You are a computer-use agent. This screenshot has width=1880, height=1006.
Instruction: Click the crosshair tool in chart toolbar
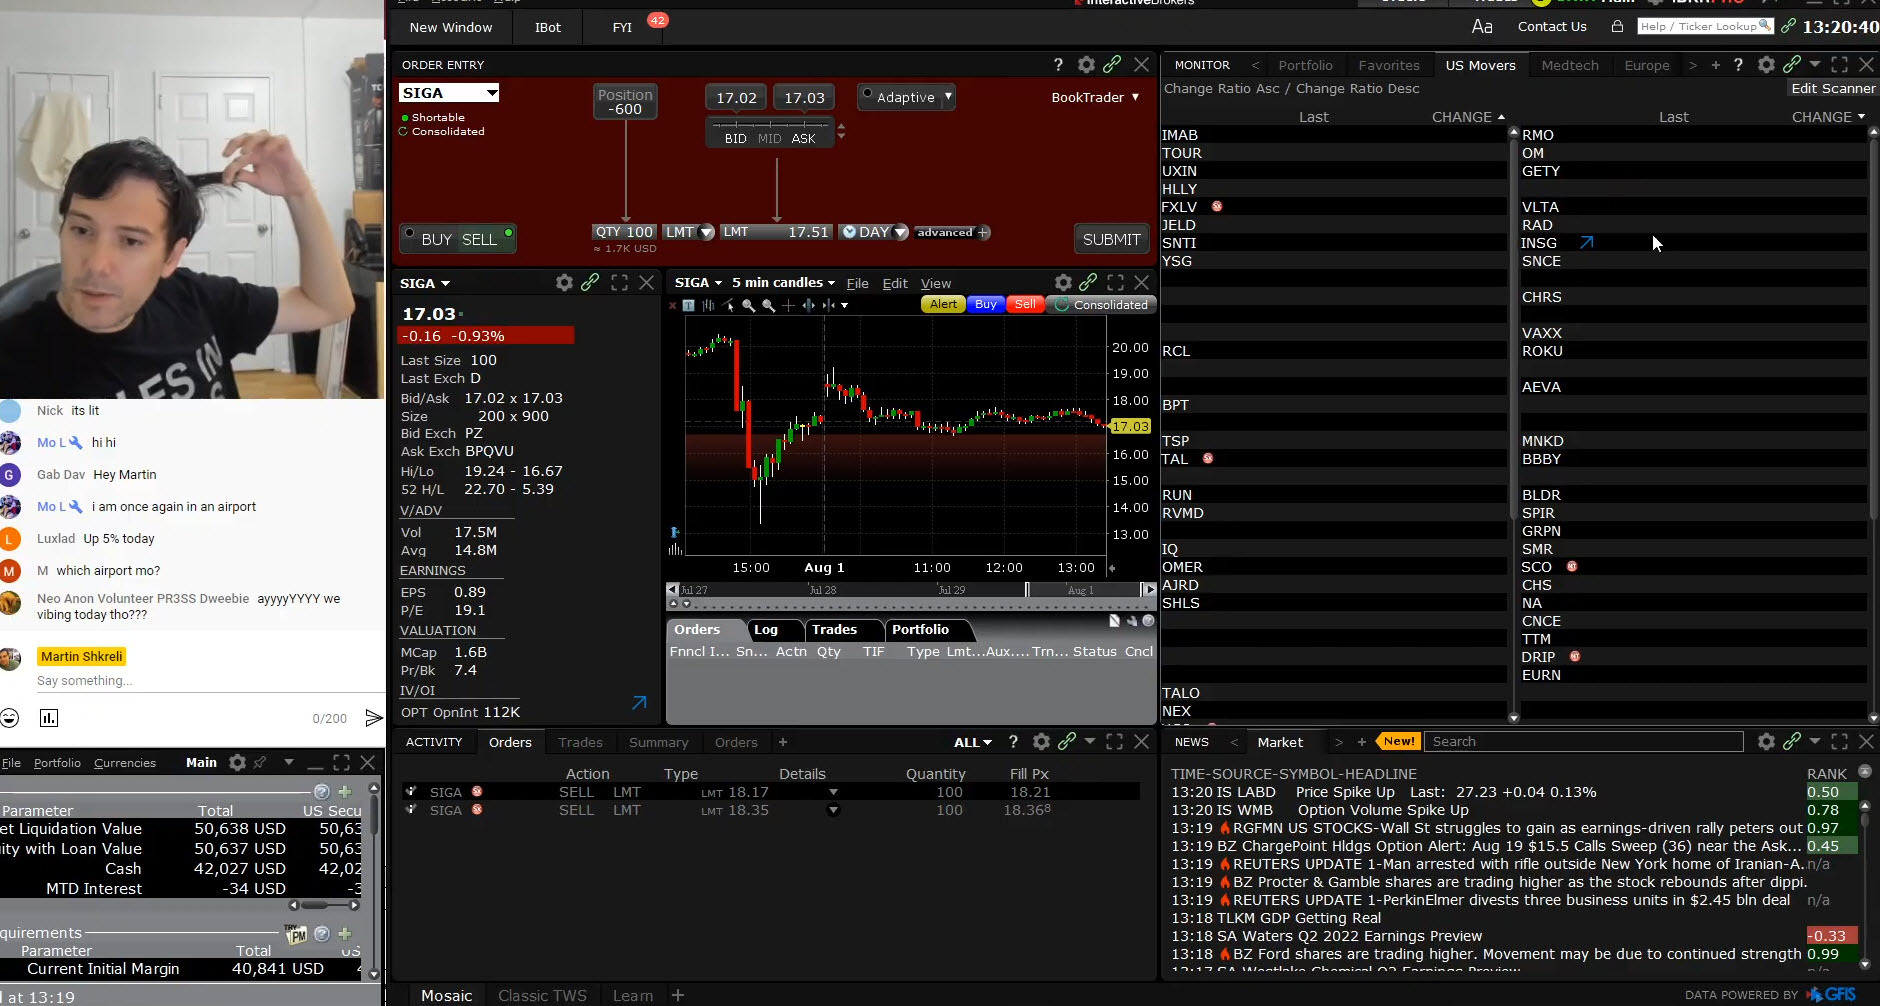tap(788, 305)
